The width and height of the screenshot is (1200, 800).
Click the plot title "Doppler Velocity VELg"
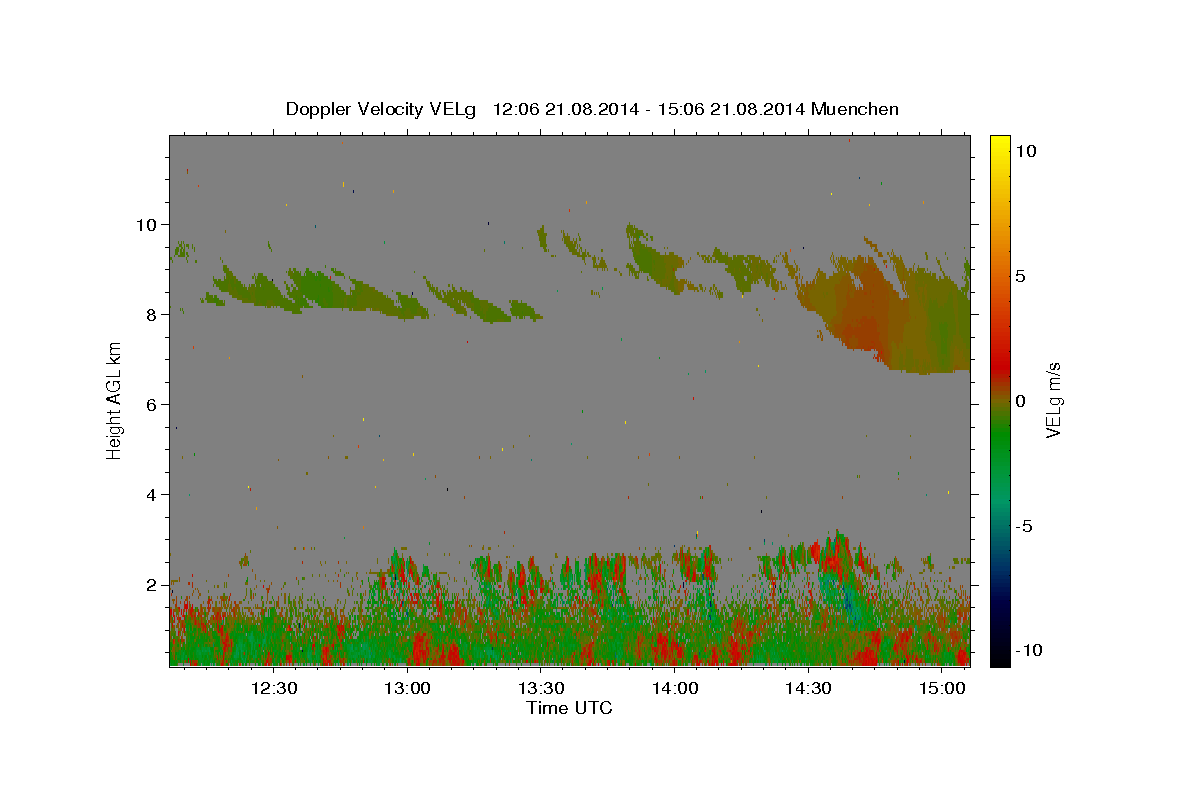382,109
